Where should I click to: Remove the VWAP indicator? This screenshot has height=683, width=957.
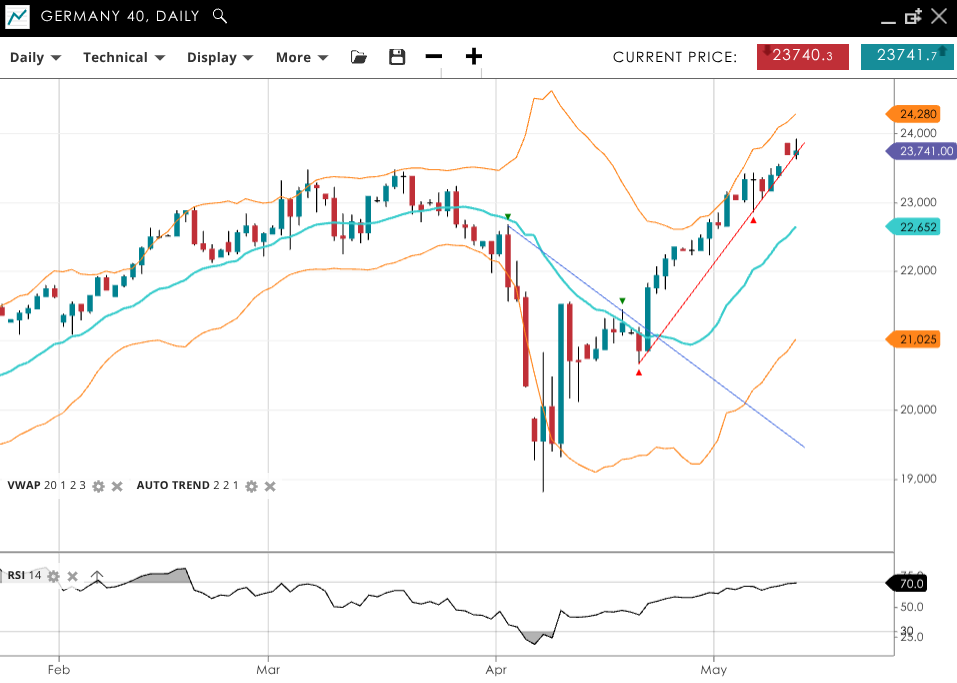click(117, 486)
